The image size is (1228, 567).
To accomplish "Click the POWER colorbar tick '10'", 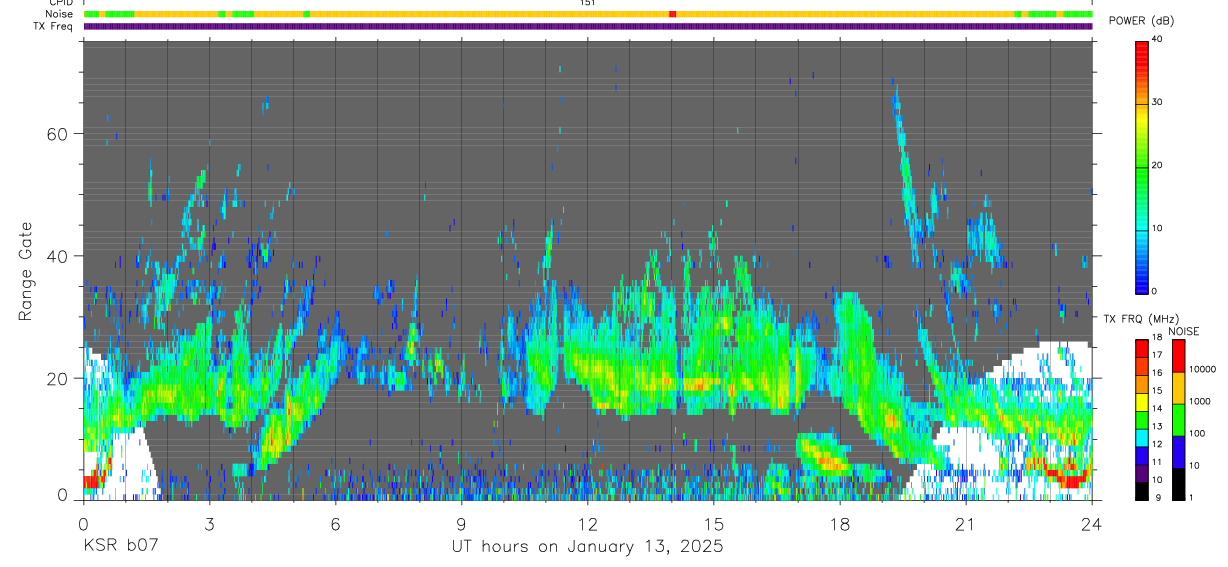I will coord(1158,228).
